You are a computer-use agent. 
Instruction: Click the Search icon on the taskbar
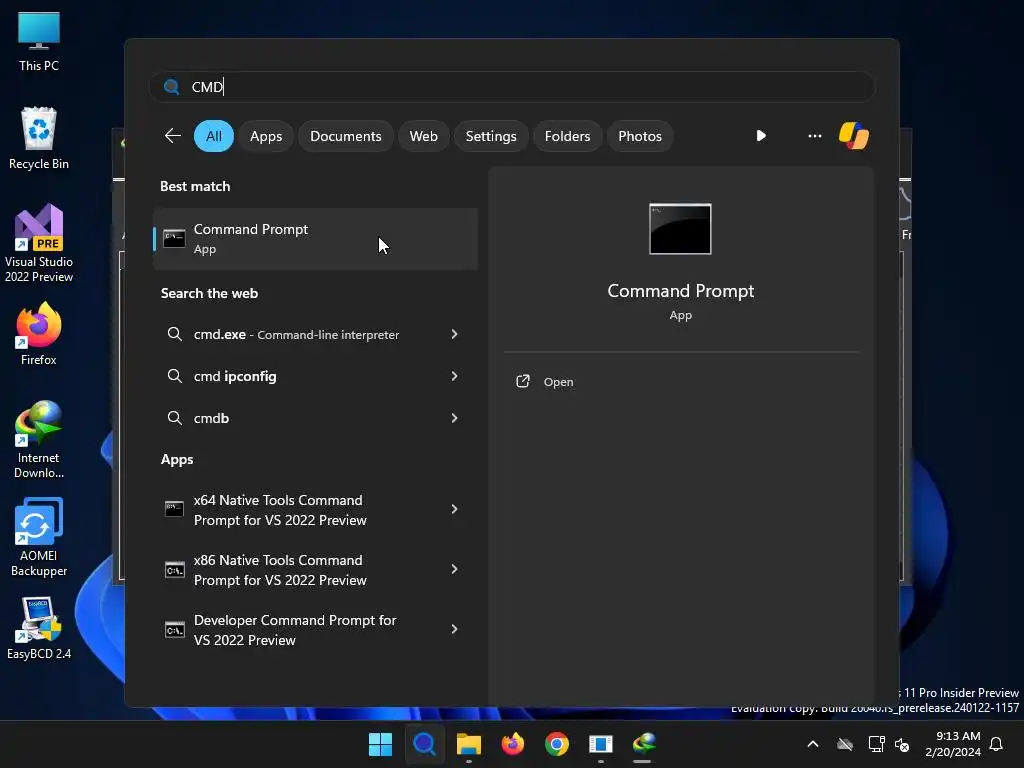(424, 744)
